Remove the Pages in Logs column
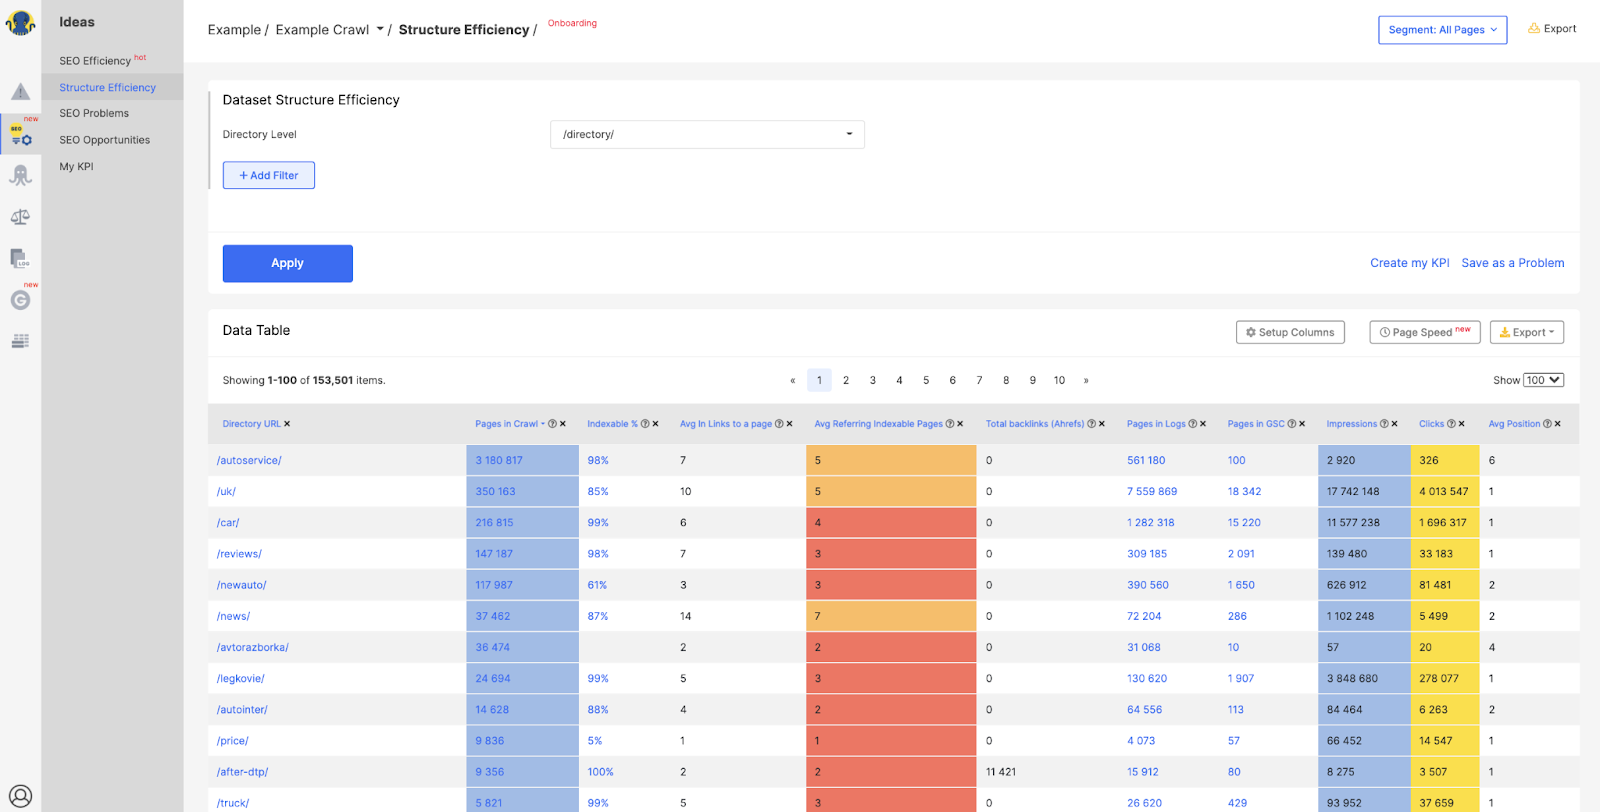This screenshot has height=812, width=1600. click(1203, 424)
